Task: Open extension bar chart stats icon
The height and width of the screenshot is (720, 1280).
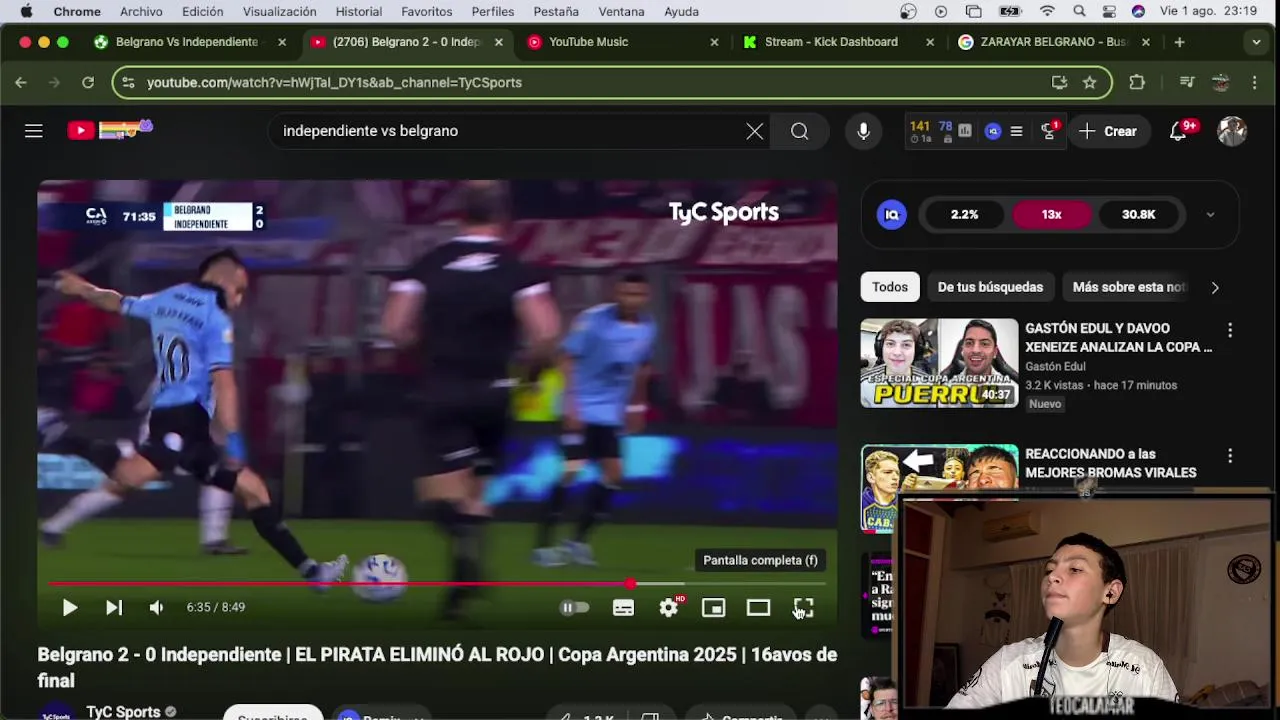Action: pyautogui.click(x=965, y=131)
